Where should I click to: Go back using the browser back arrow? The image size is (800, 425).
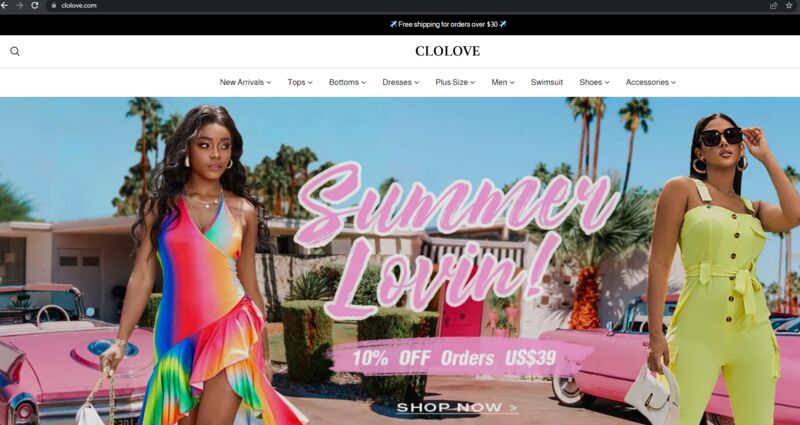5,5
